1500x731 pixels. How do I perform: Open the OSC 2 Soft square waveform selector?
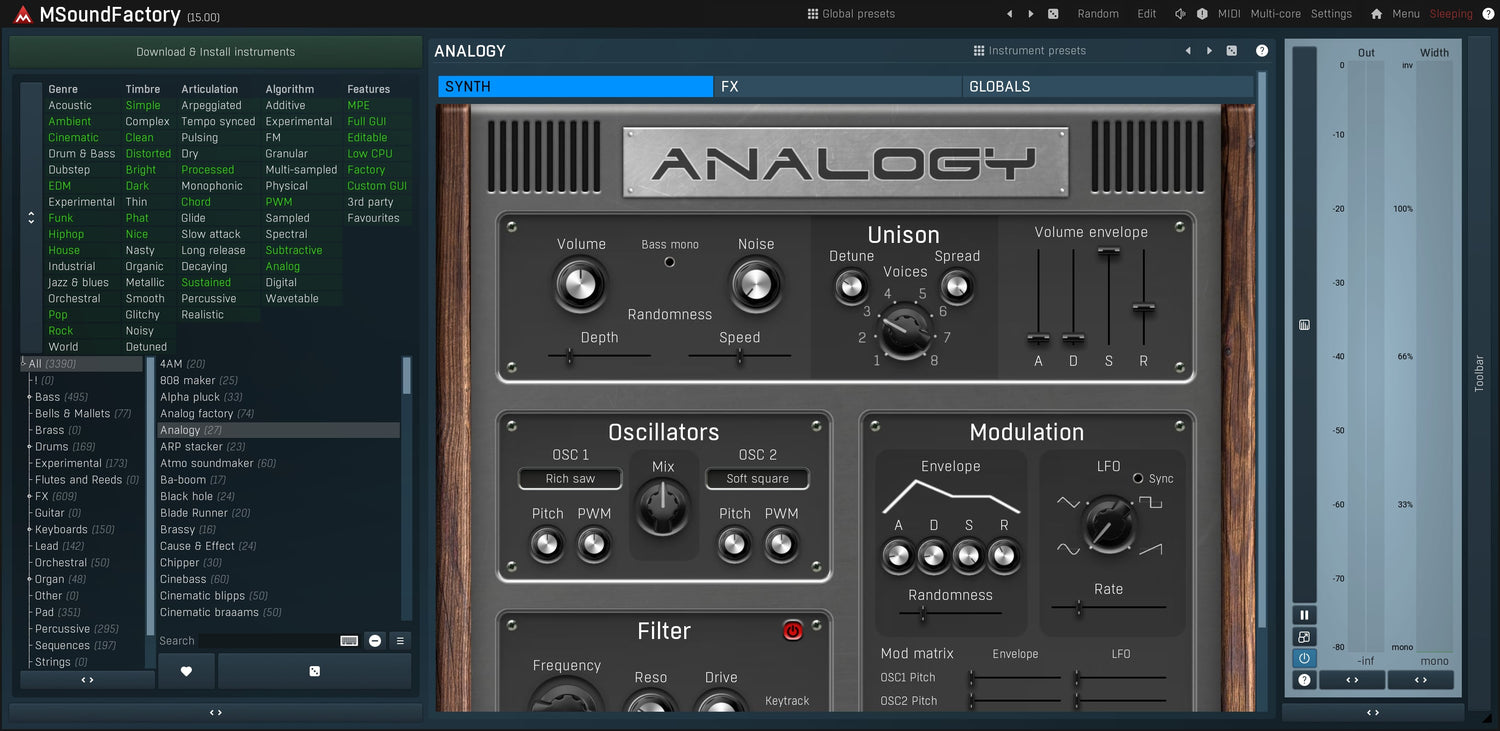click(757, 479)
